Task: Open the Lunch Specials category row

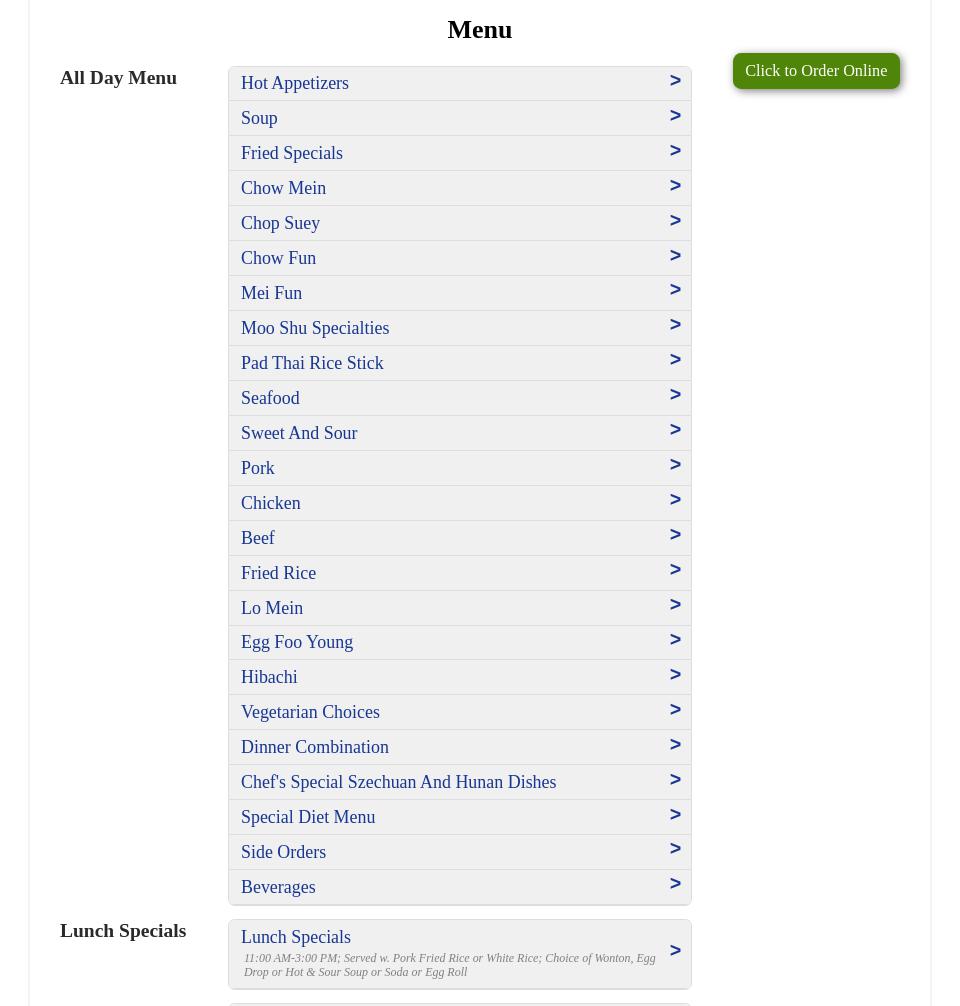Action: [459, 953]
